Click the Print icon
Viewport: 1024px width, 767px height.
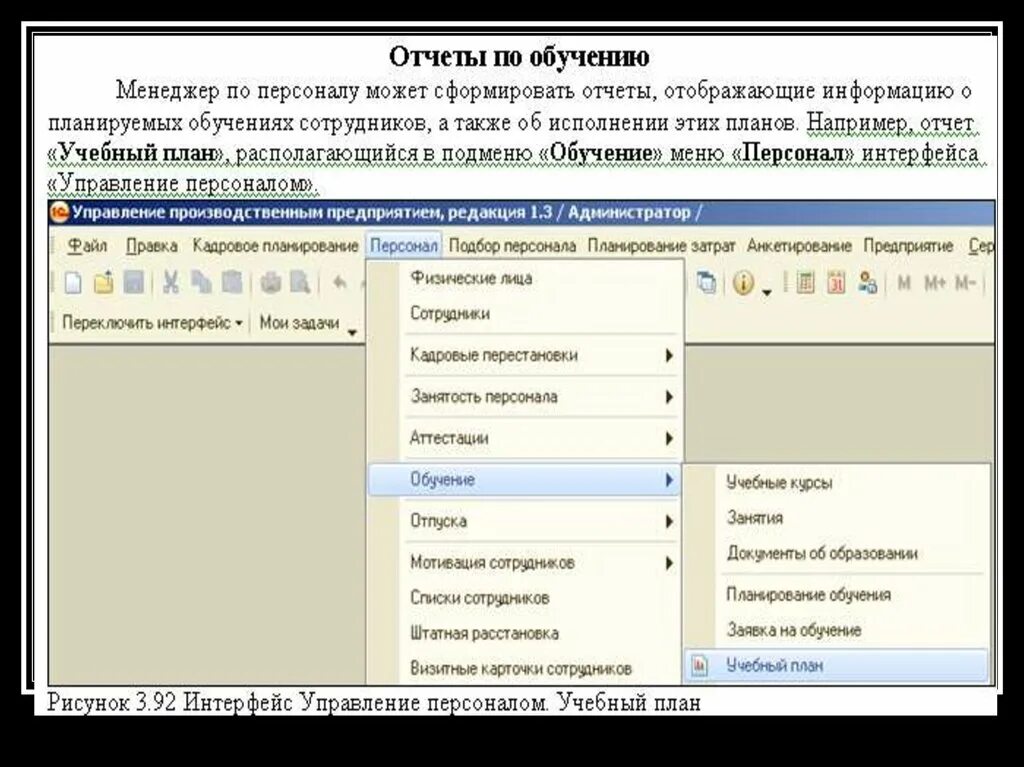(270, 283)
